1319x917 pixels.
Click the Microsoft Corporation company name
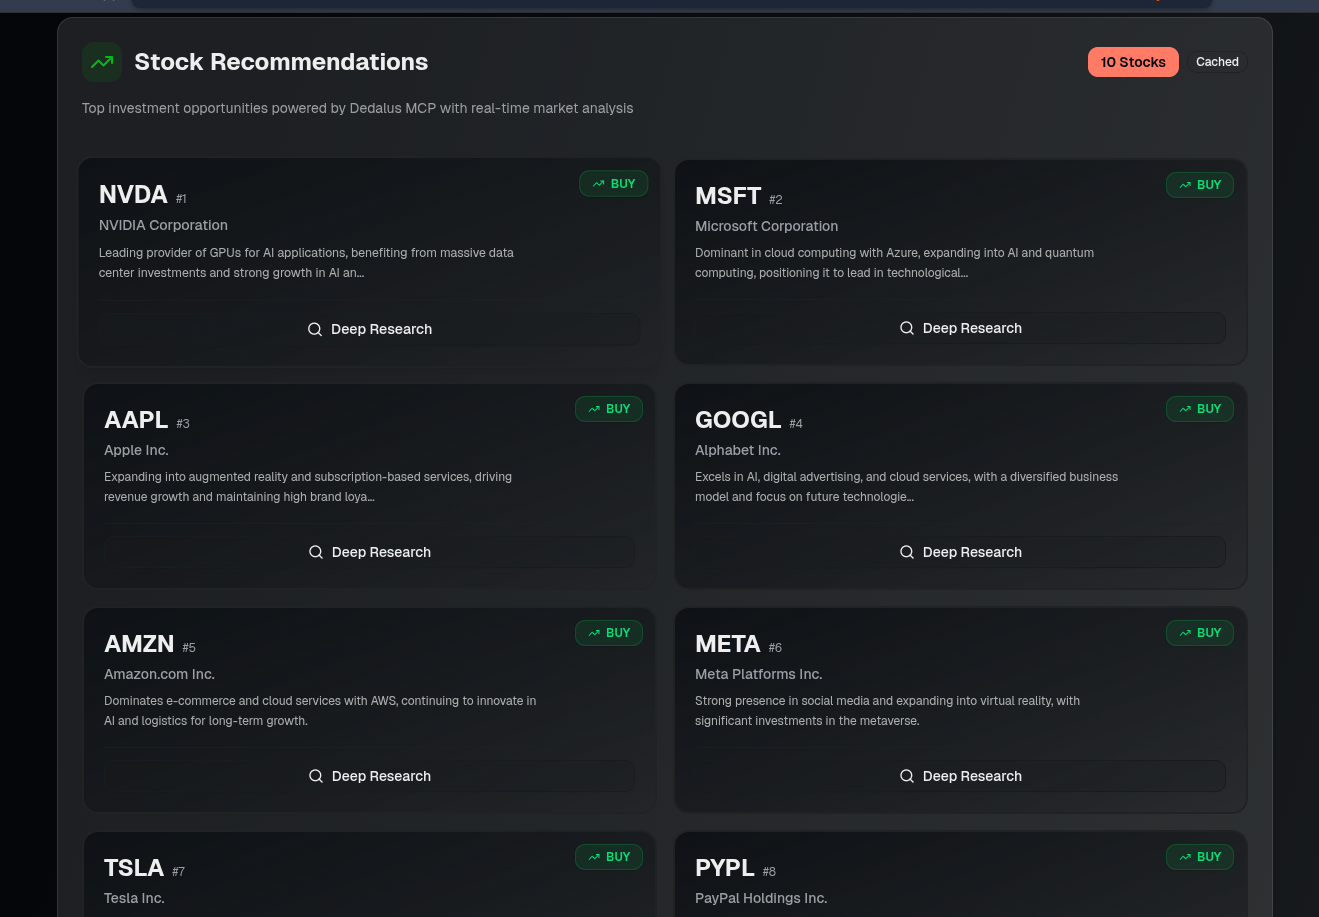click(x=766, y=226)
